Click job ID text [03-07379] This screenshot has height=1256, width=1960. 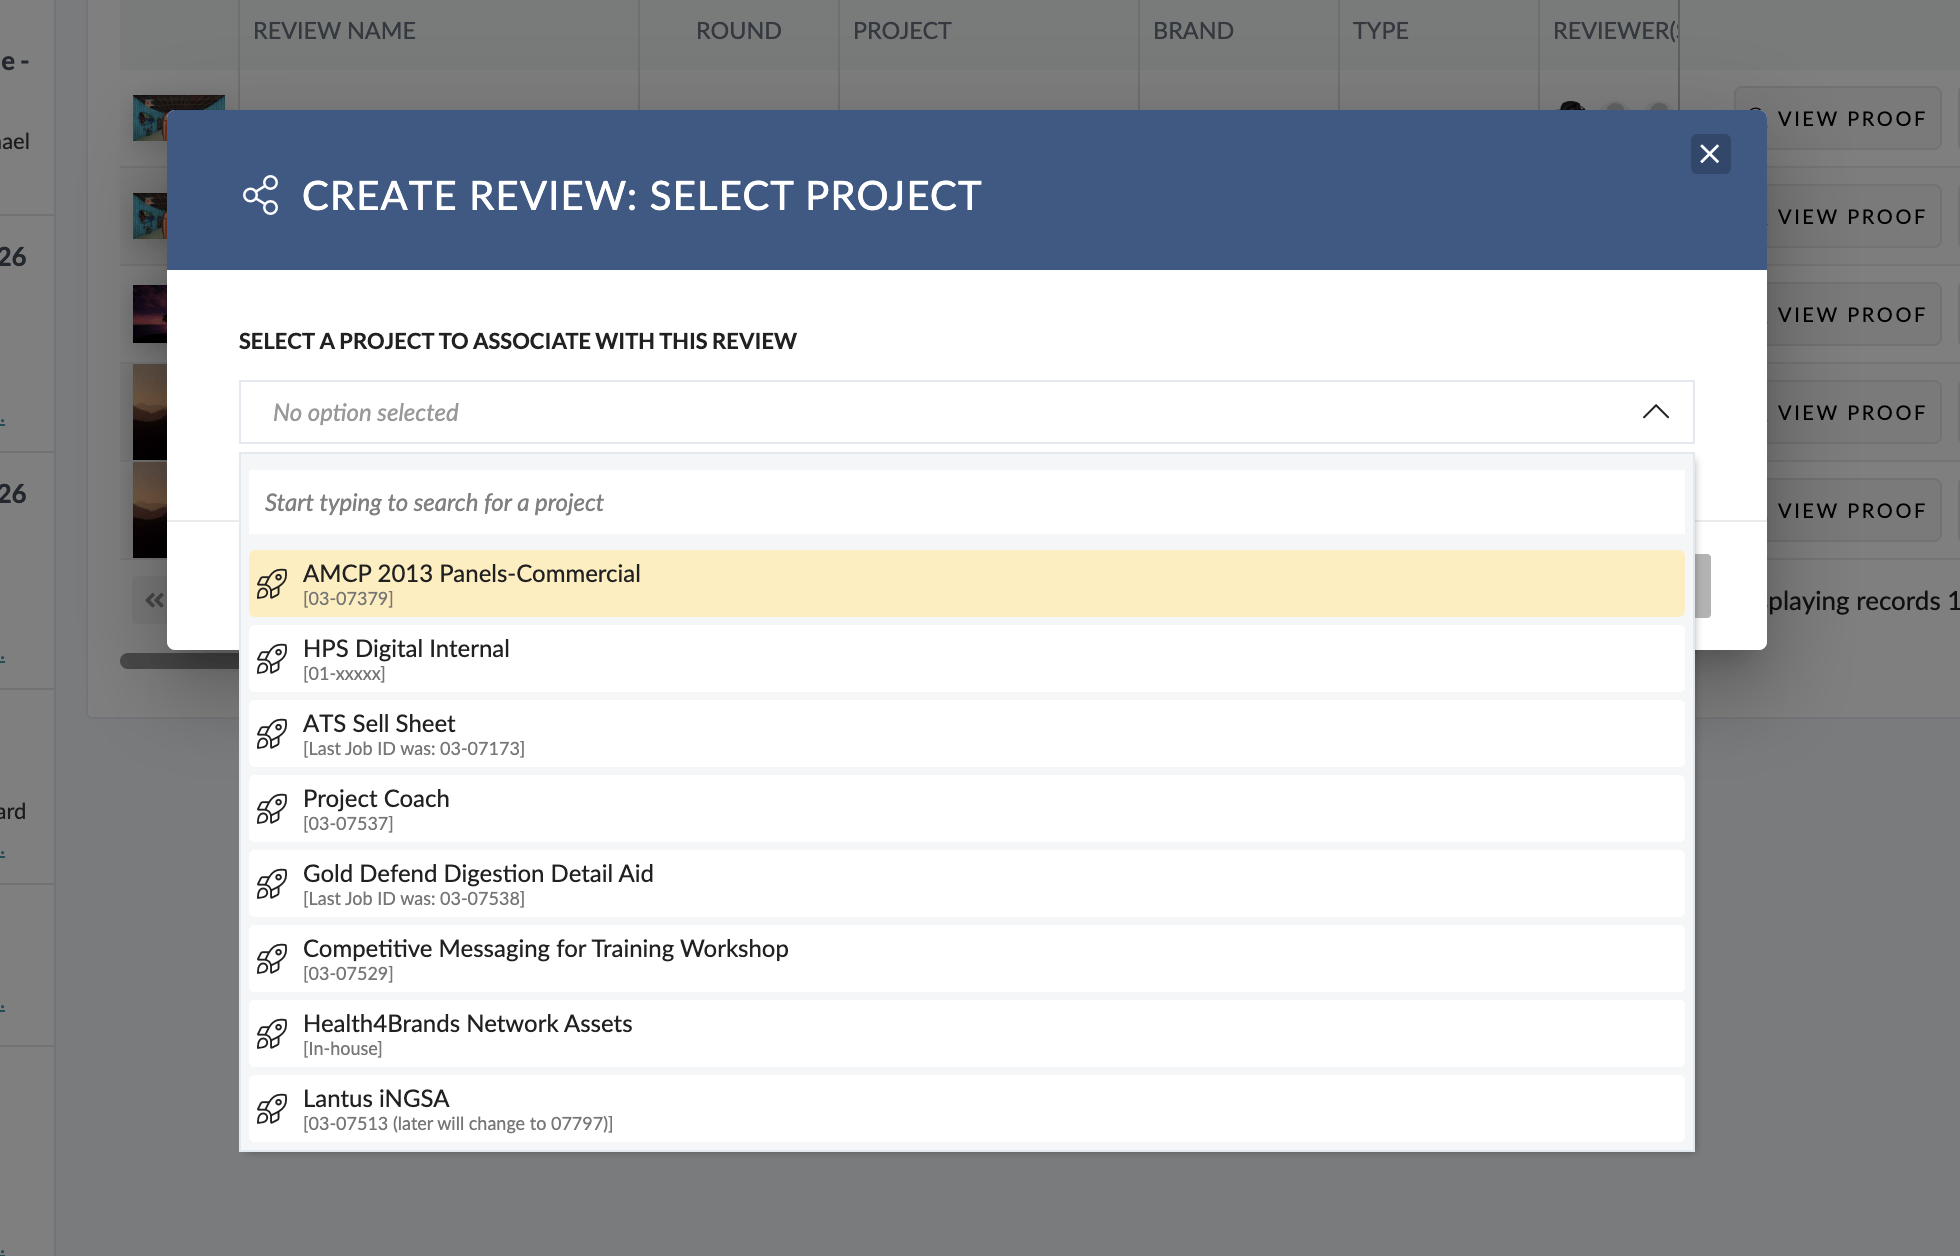click(348, 599)
